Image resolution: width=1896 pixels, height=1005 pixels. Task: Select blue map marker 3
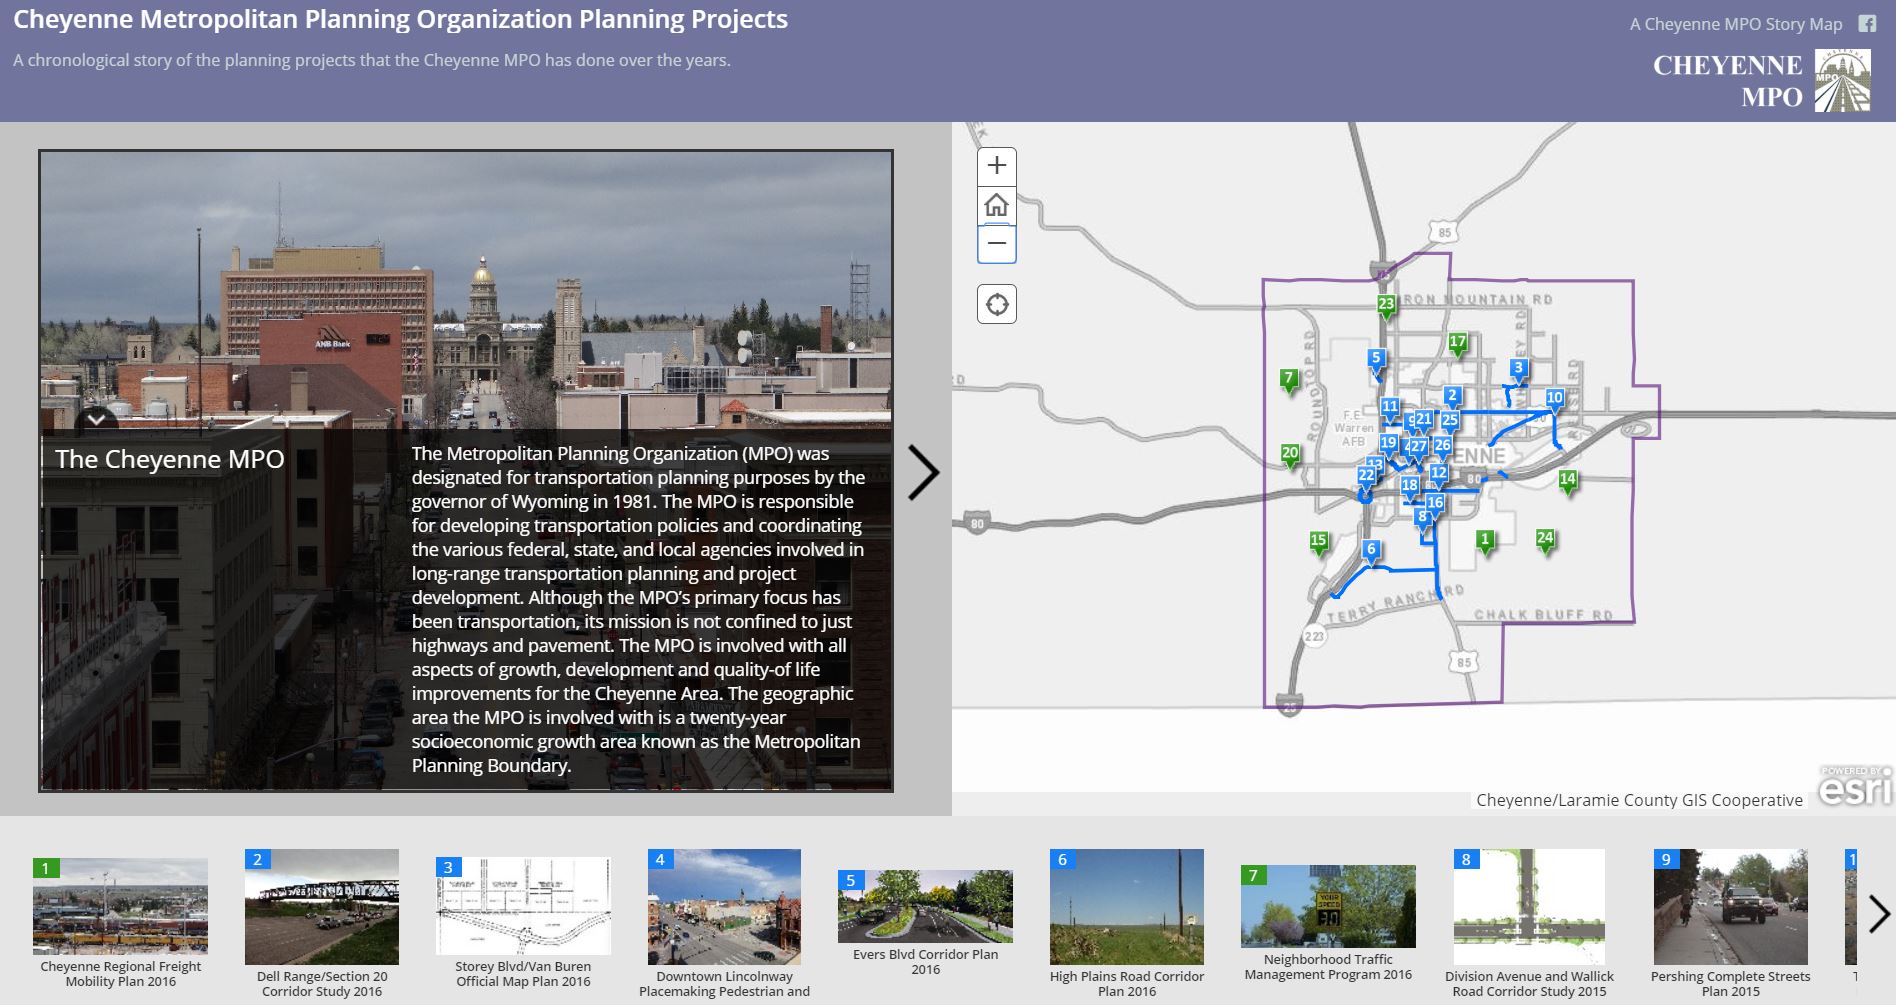click(1518, 369)
